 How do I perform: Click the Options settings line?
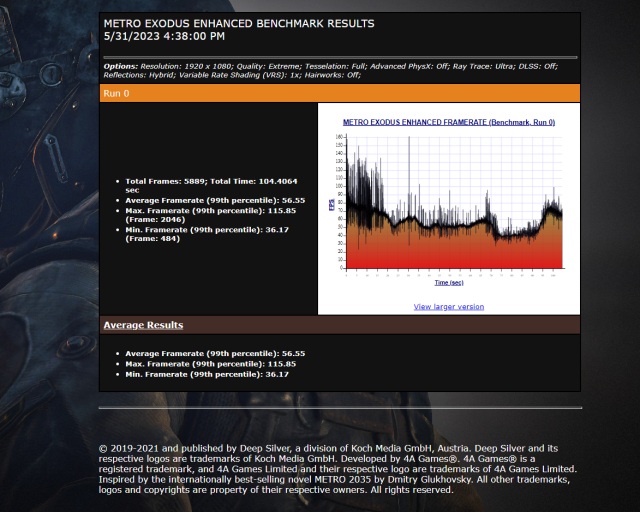(331, 71)
